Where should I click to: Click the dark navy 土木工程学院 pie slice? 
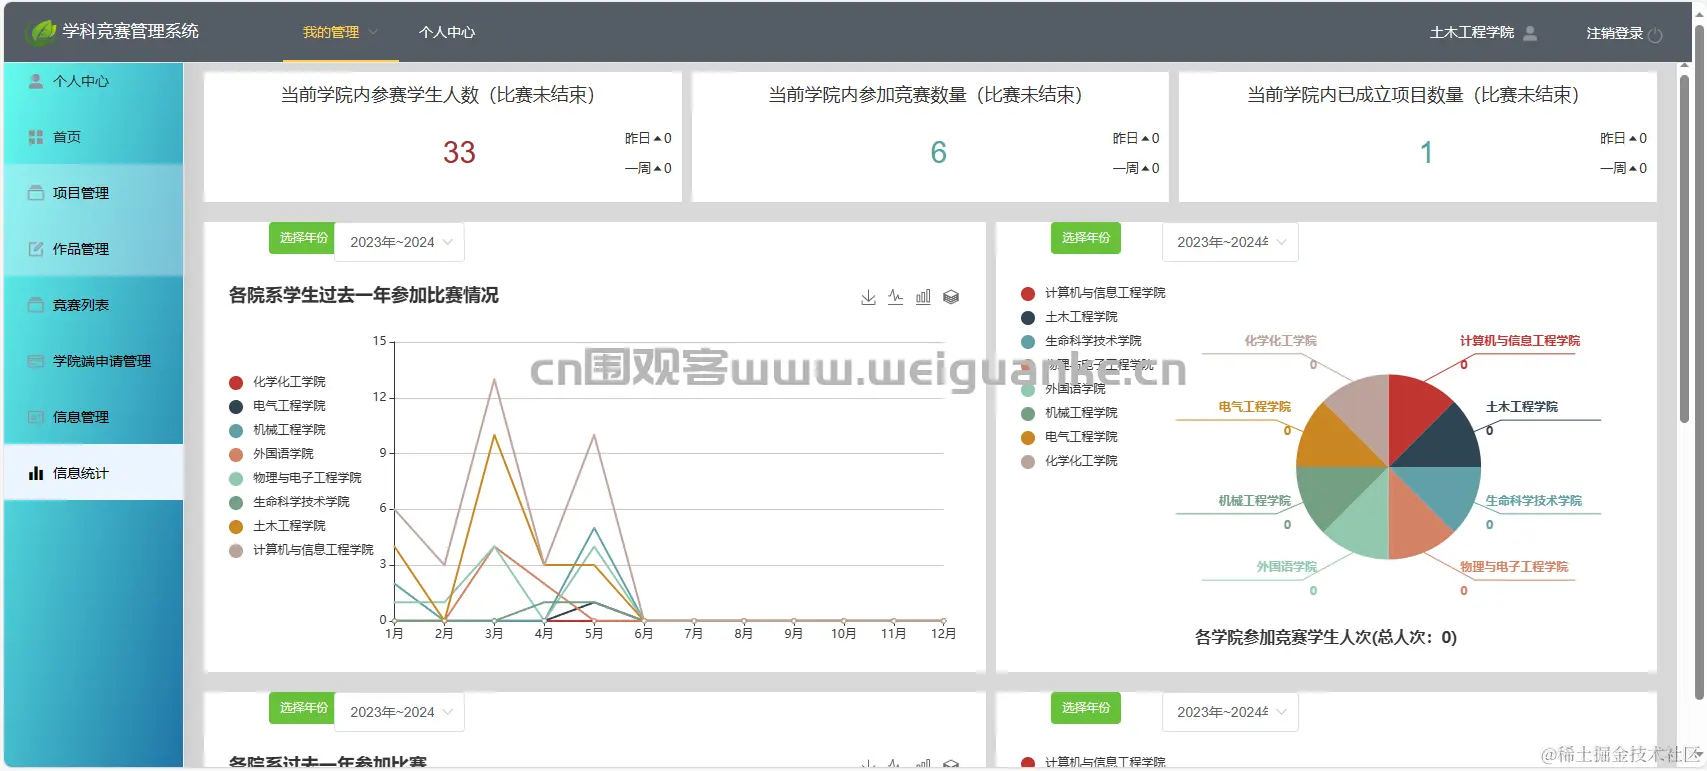[x=1445, y=440]
